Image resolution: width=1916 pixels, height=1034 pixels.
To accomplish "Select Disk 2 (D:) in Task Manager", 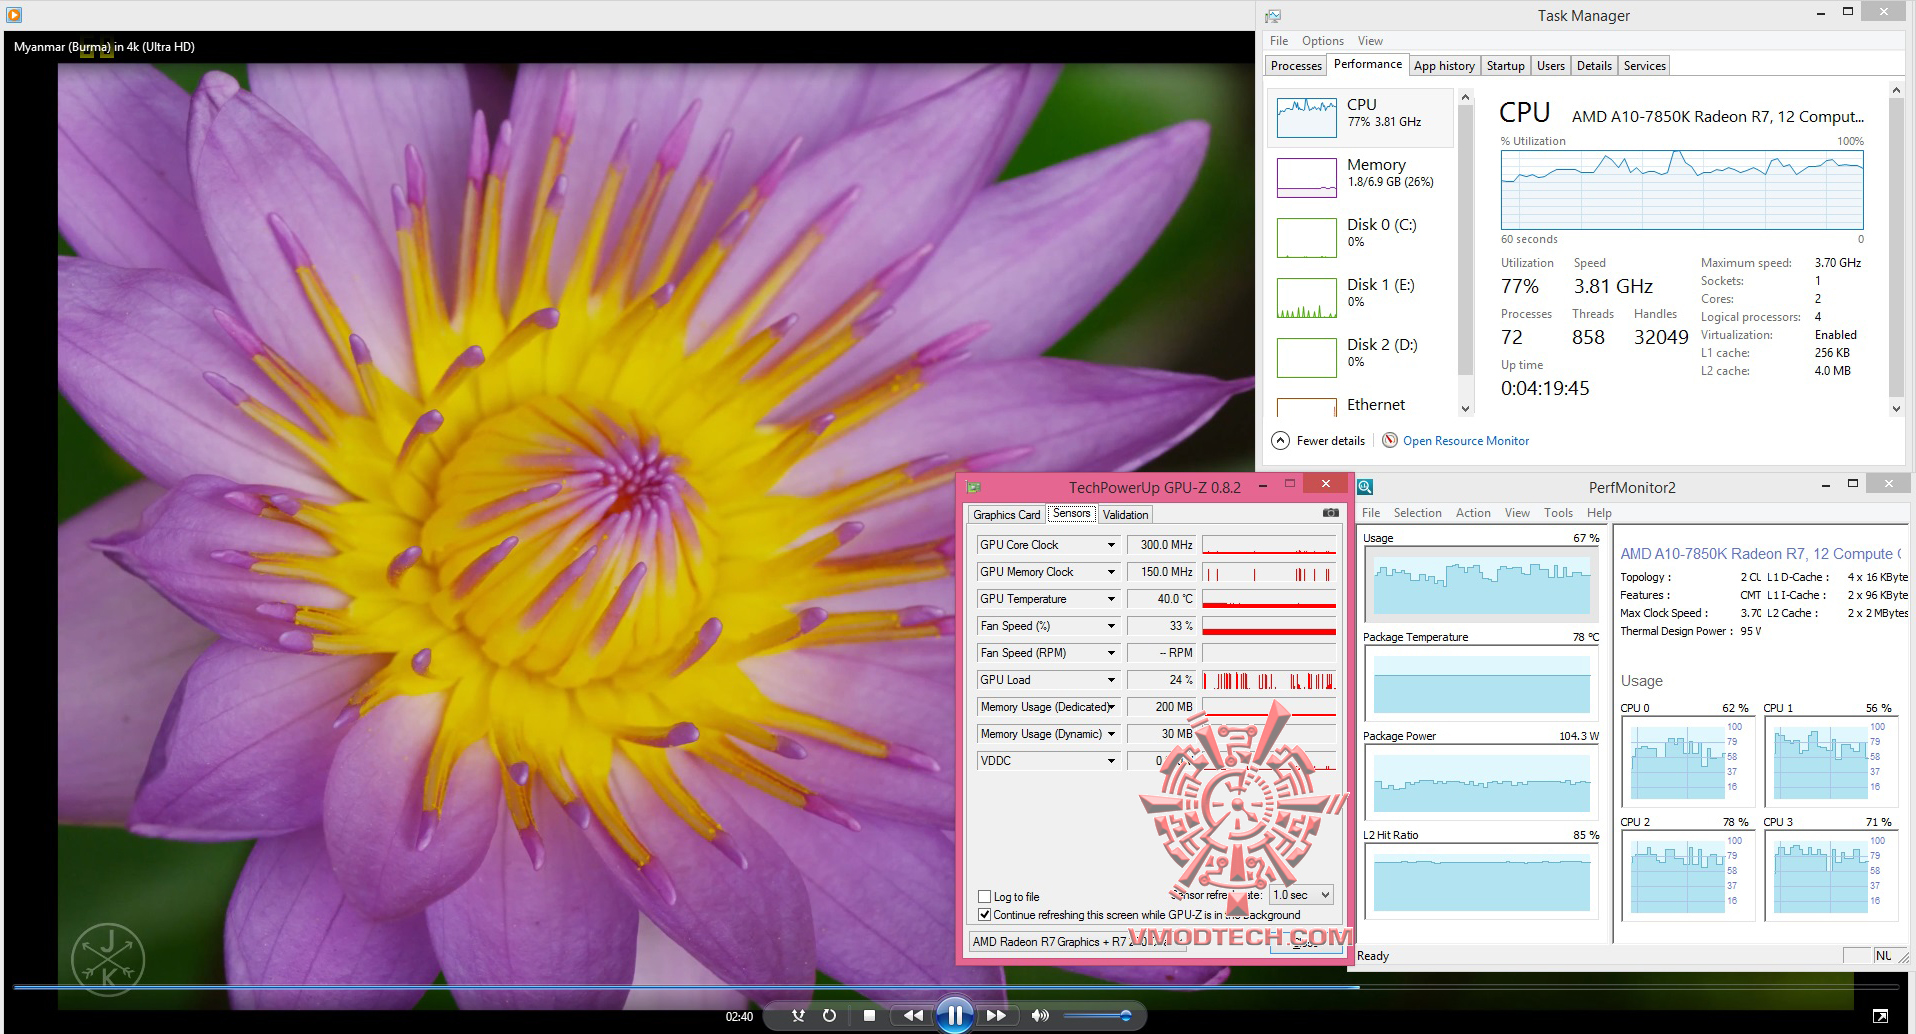I will coord(1360,357).
